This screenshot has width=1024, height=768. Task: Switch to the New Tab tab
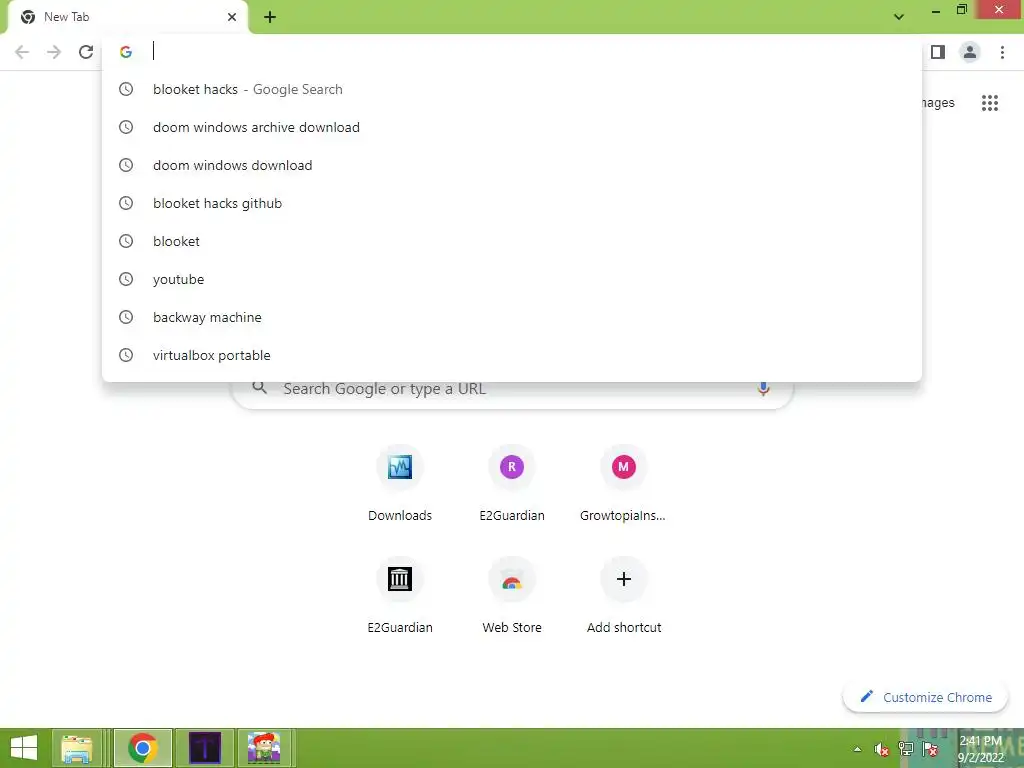[x=127, y=17]
